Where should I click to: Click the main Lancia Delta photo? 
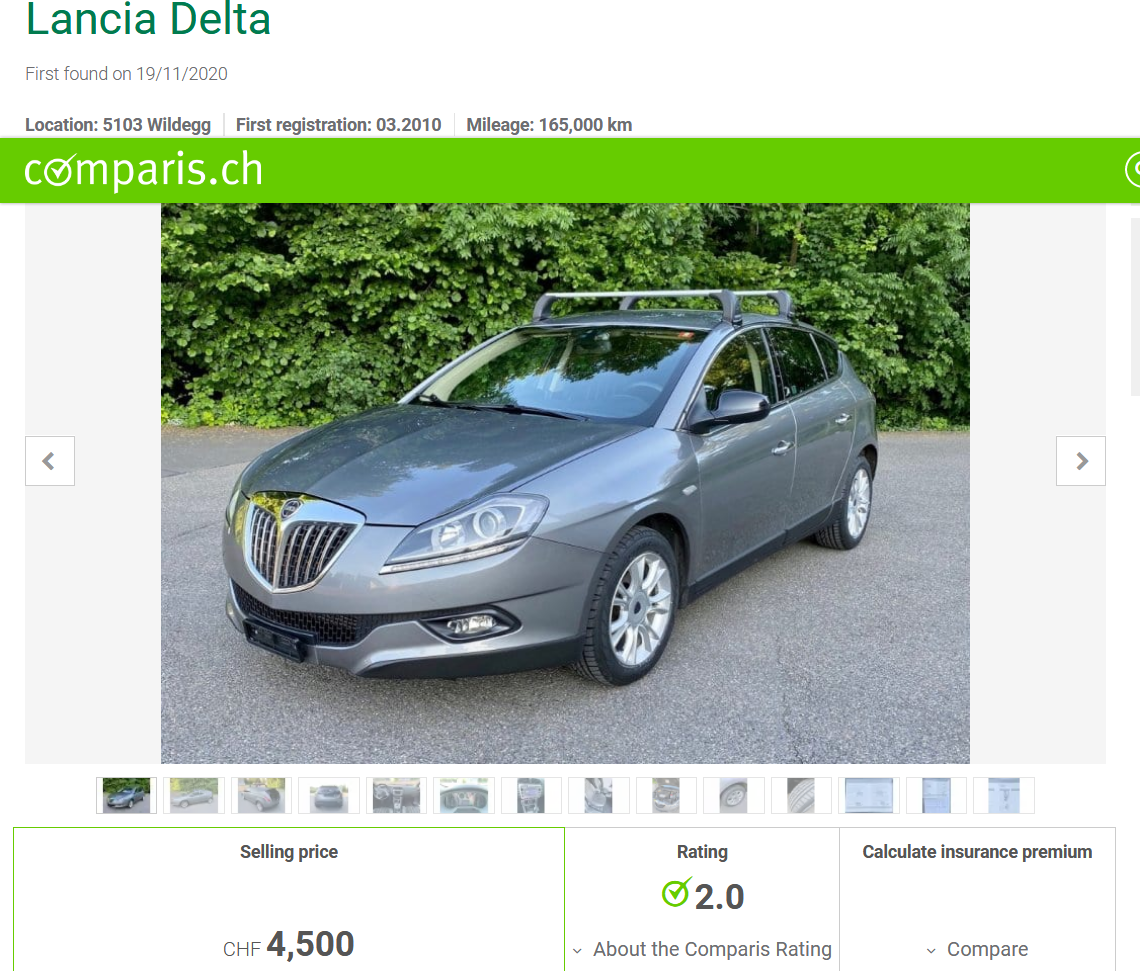[x=565, y=483]
